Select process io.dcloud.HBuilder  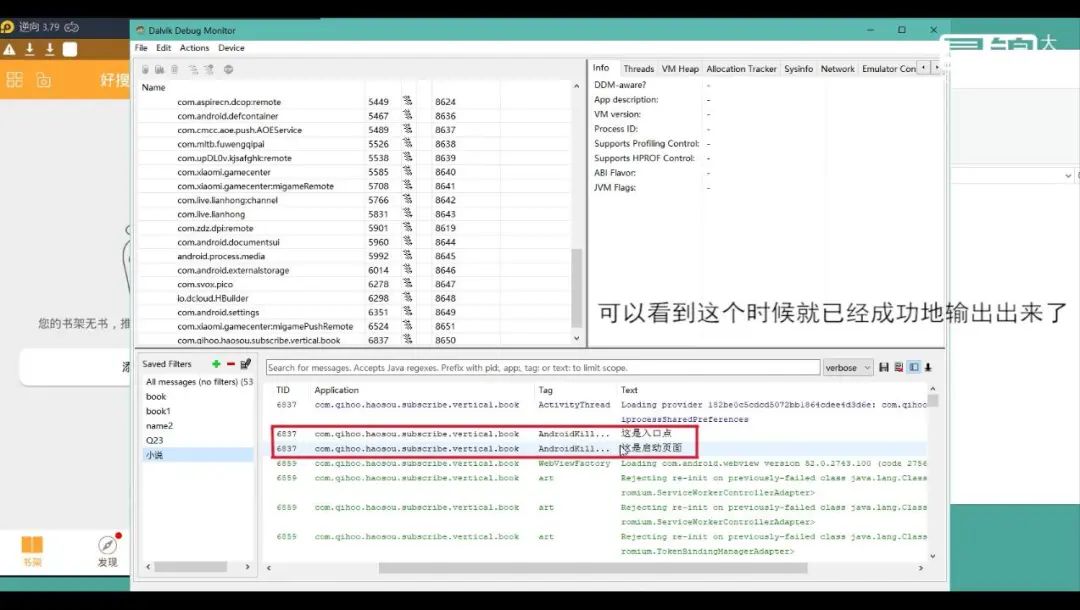click(355, 298)
